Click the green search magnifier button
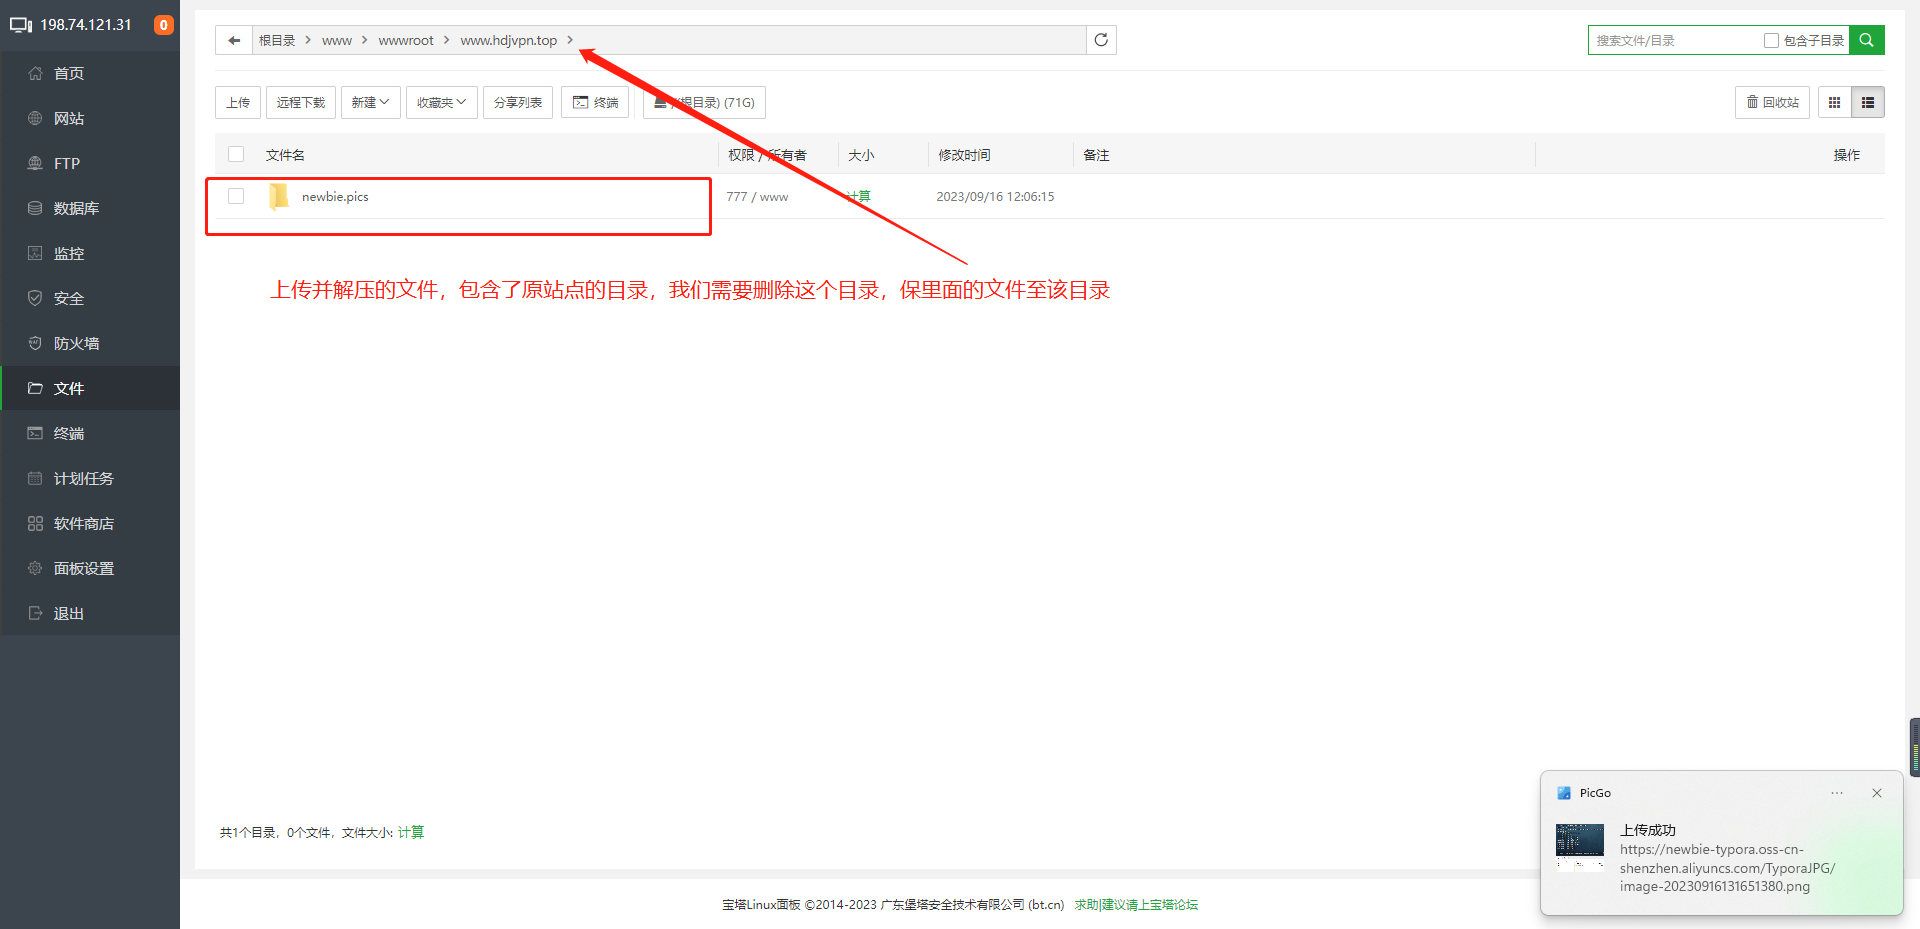Image resolution: width=1920 pixels, height=929 pixels. tap(1866, 40)
